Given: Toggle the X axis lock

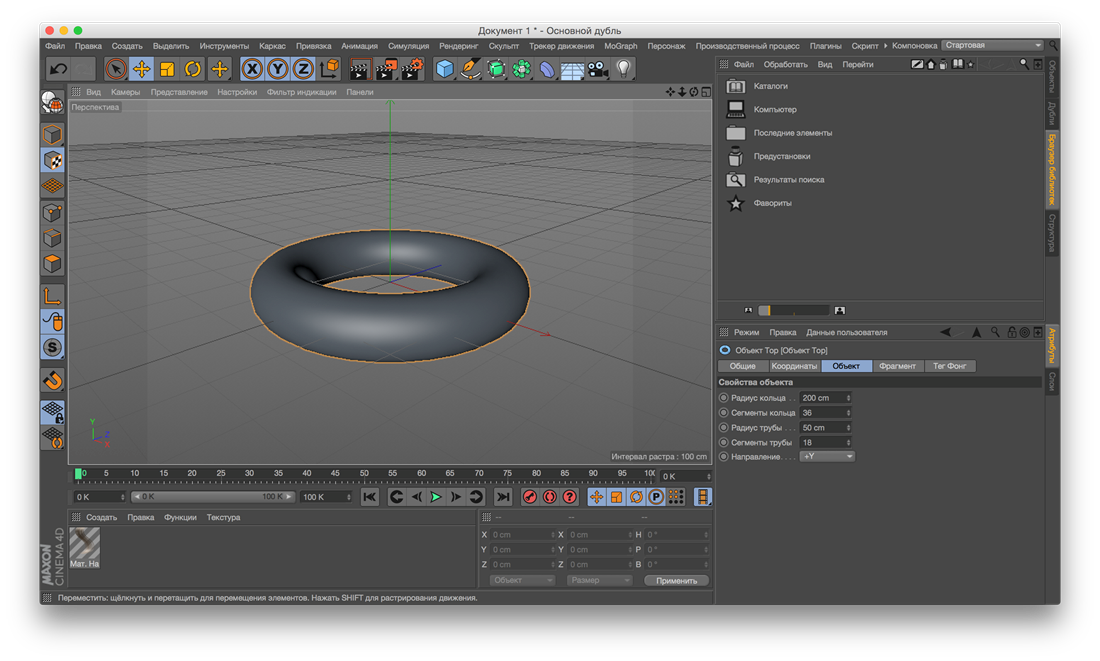Looking at the screenshot, I should coord(252,69).
